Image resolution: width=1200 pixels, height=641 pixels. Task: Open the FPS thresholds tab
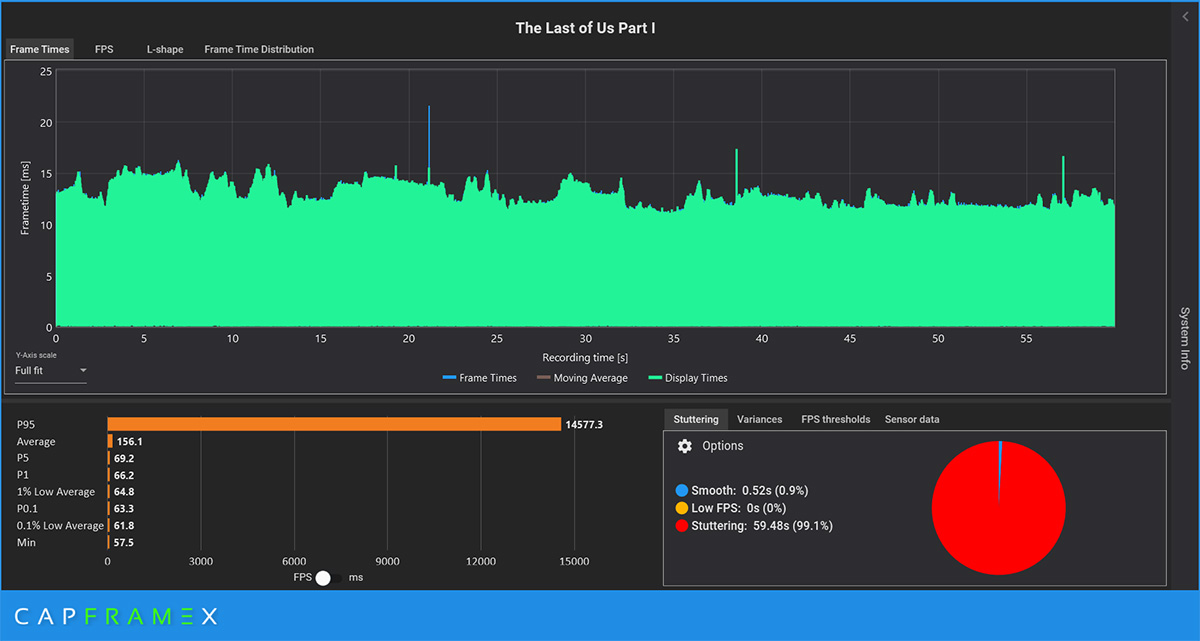point(836,419)
